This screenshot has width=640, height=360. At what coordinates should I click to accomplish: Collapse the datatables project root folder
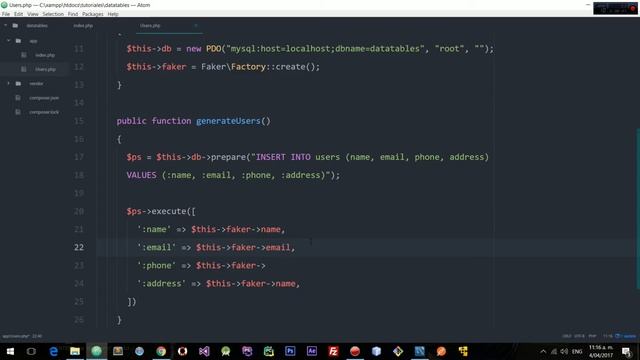click(6, 26)
